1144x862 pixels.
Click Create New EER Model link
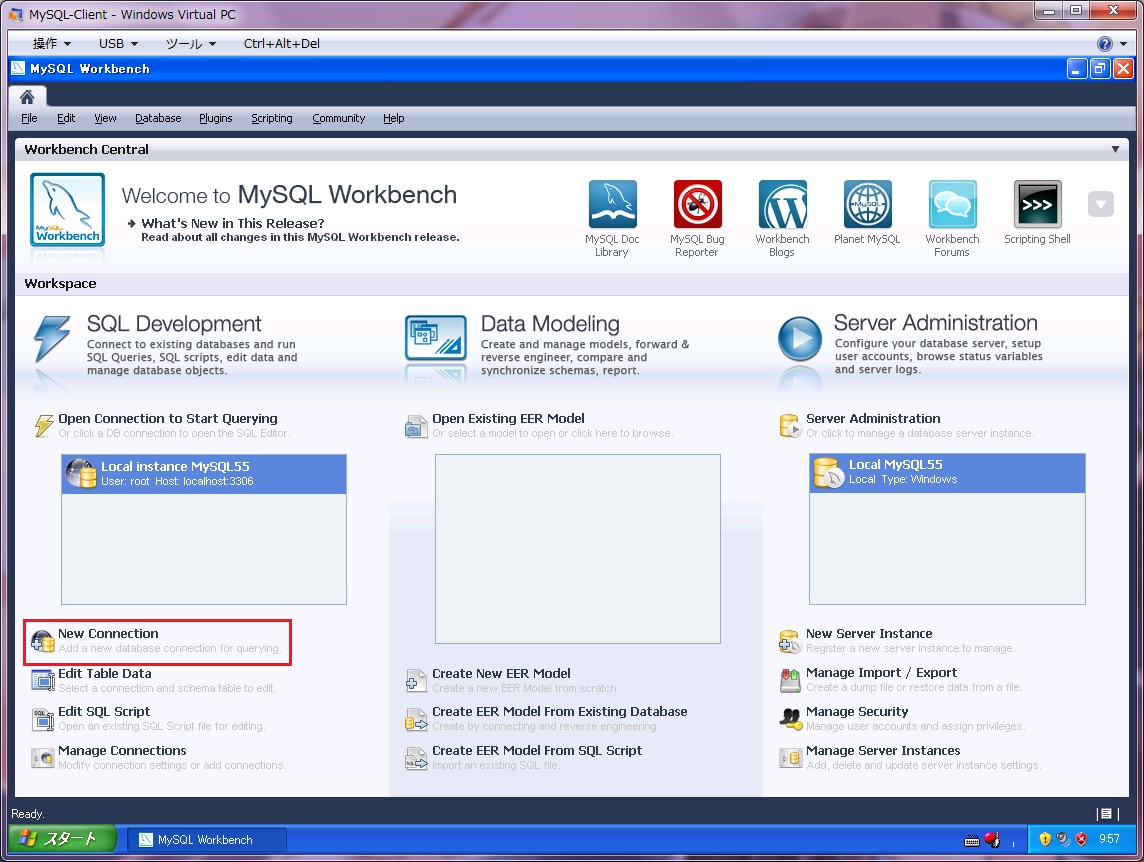(501, 673)
